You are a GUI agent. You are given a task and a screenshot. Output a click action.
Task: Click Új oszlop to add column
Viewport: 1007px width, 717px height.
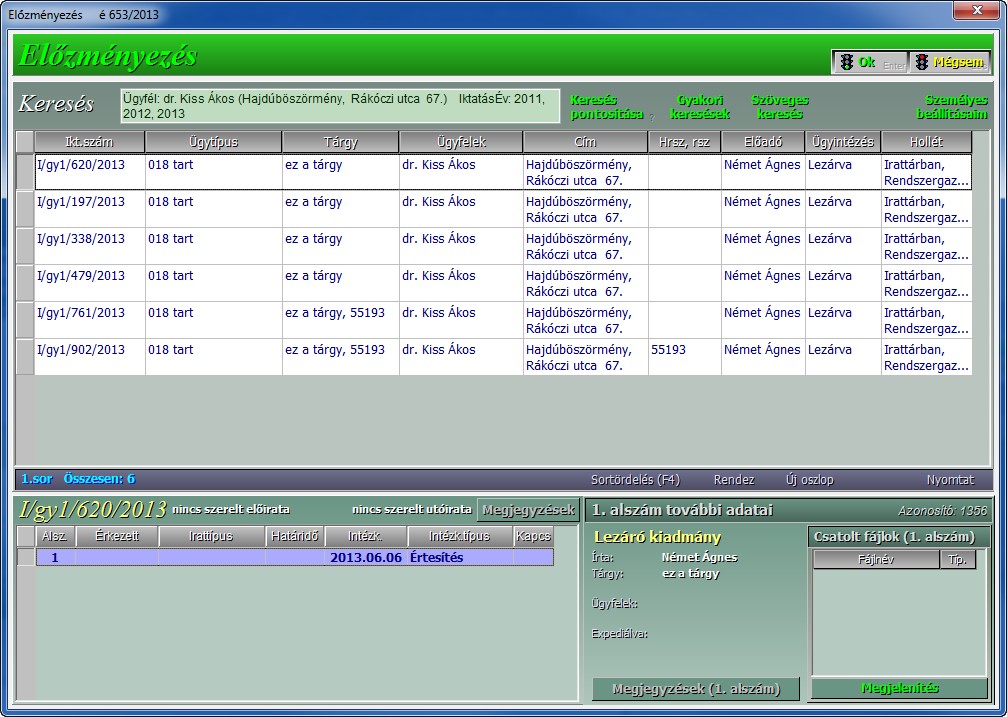809,480
